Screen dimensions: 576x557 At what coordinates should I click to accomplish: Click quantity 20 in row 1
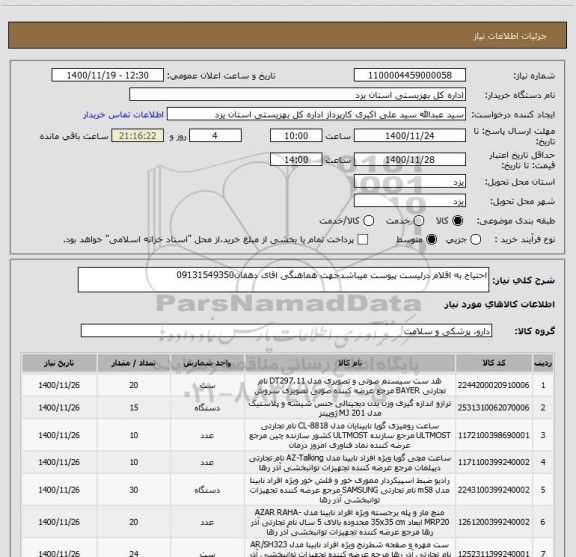click(134, 385)
